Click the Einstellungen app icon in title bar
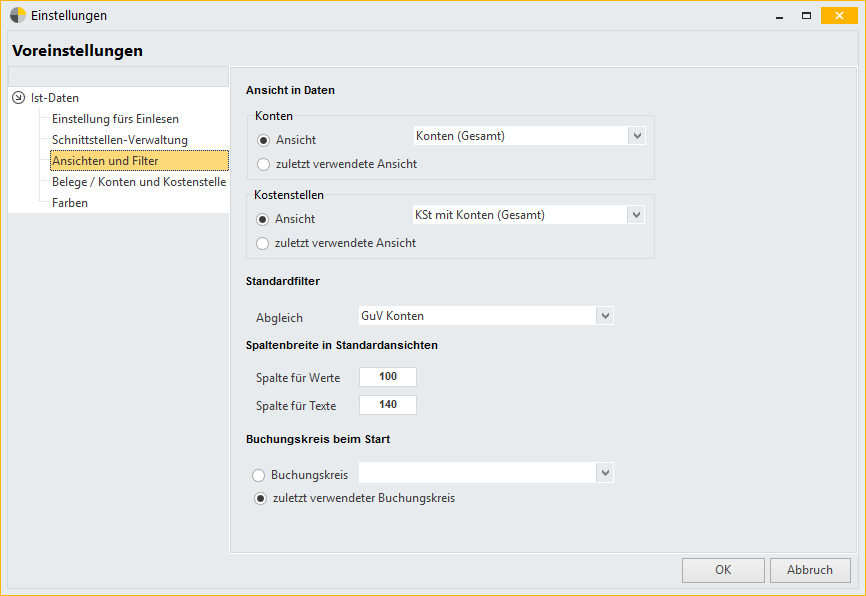 tap(18, 15)
